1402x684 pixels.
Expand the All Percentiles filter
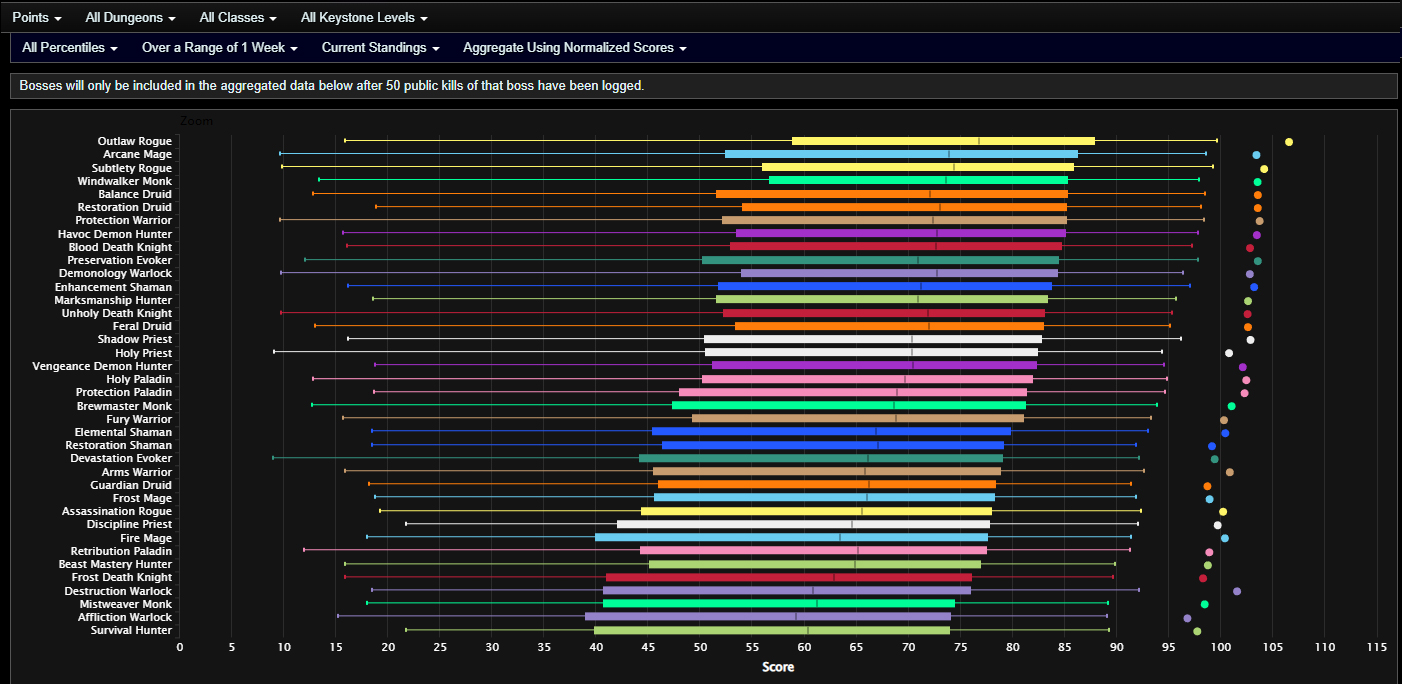point(69,48)
